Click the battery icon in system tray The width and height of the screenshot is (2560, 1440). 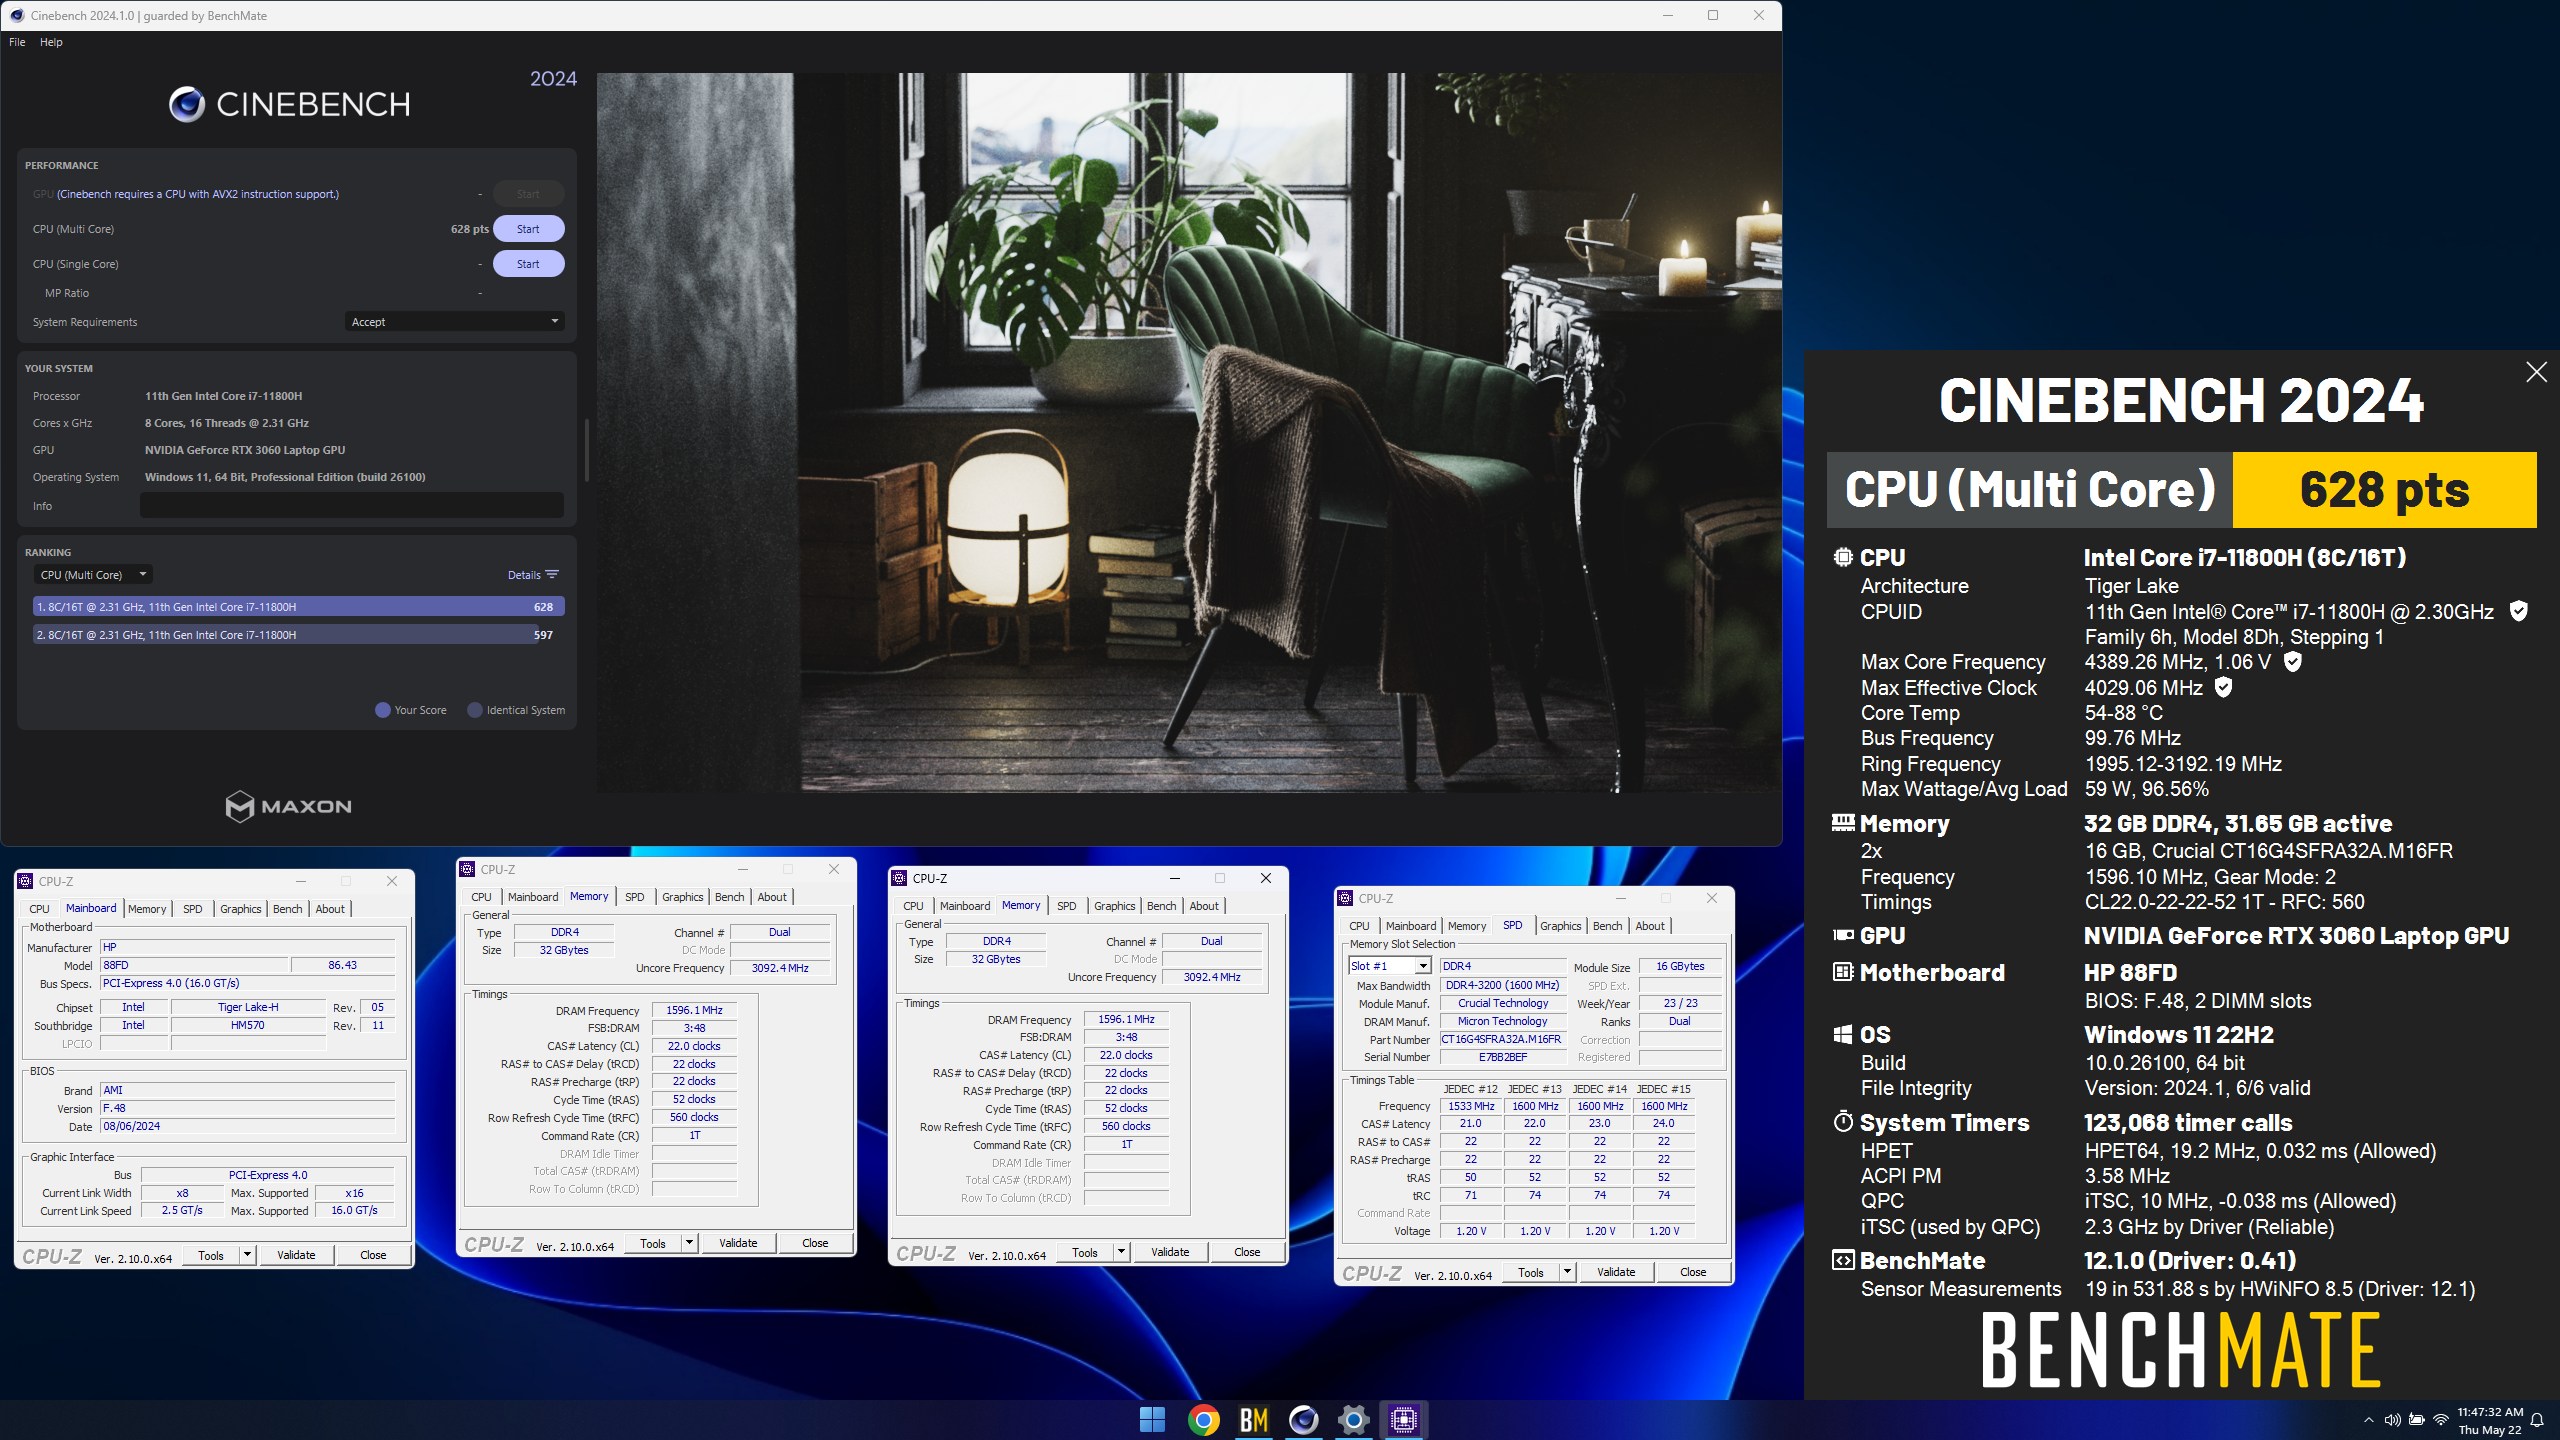tap(2416, 1420)
